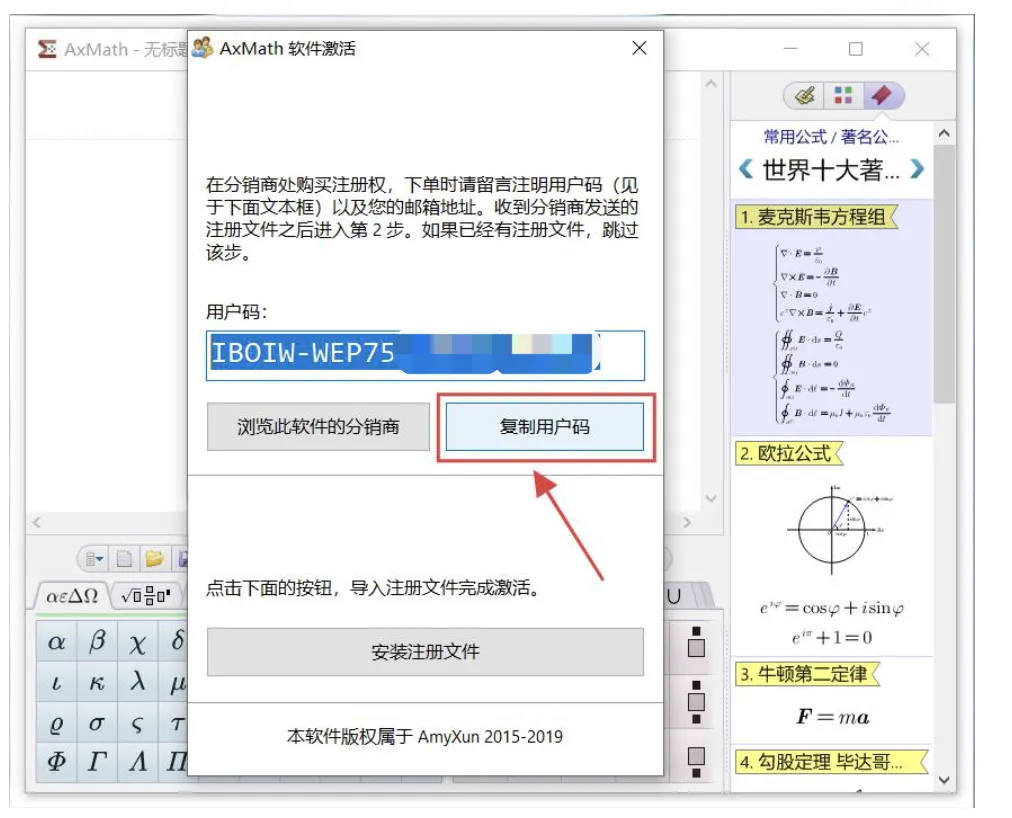Switch to the square root fraction templates tab

[146, 596]
